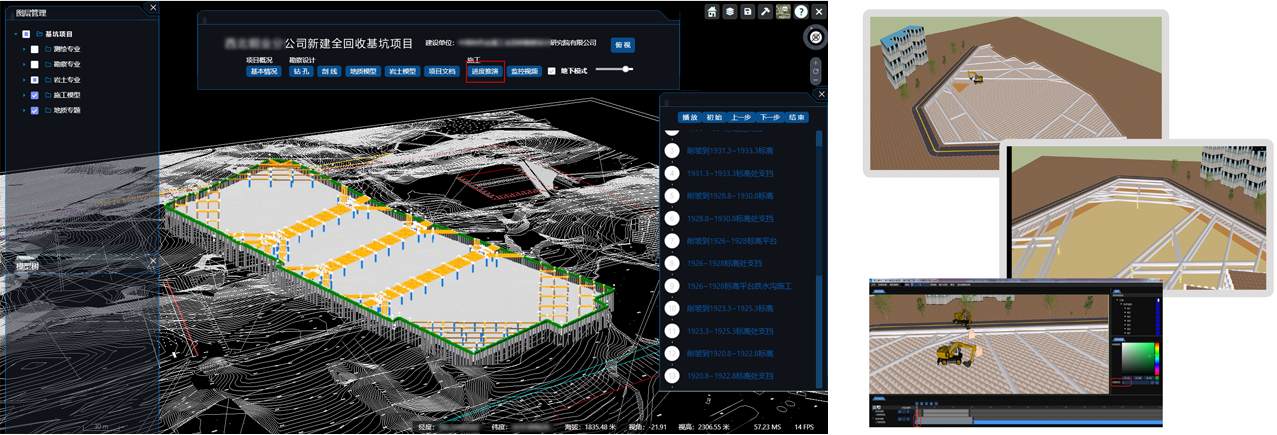Check the 测绘专业 layer checkbox
The height and width of the screenshot is (435, 1277).
pos(35,49)
